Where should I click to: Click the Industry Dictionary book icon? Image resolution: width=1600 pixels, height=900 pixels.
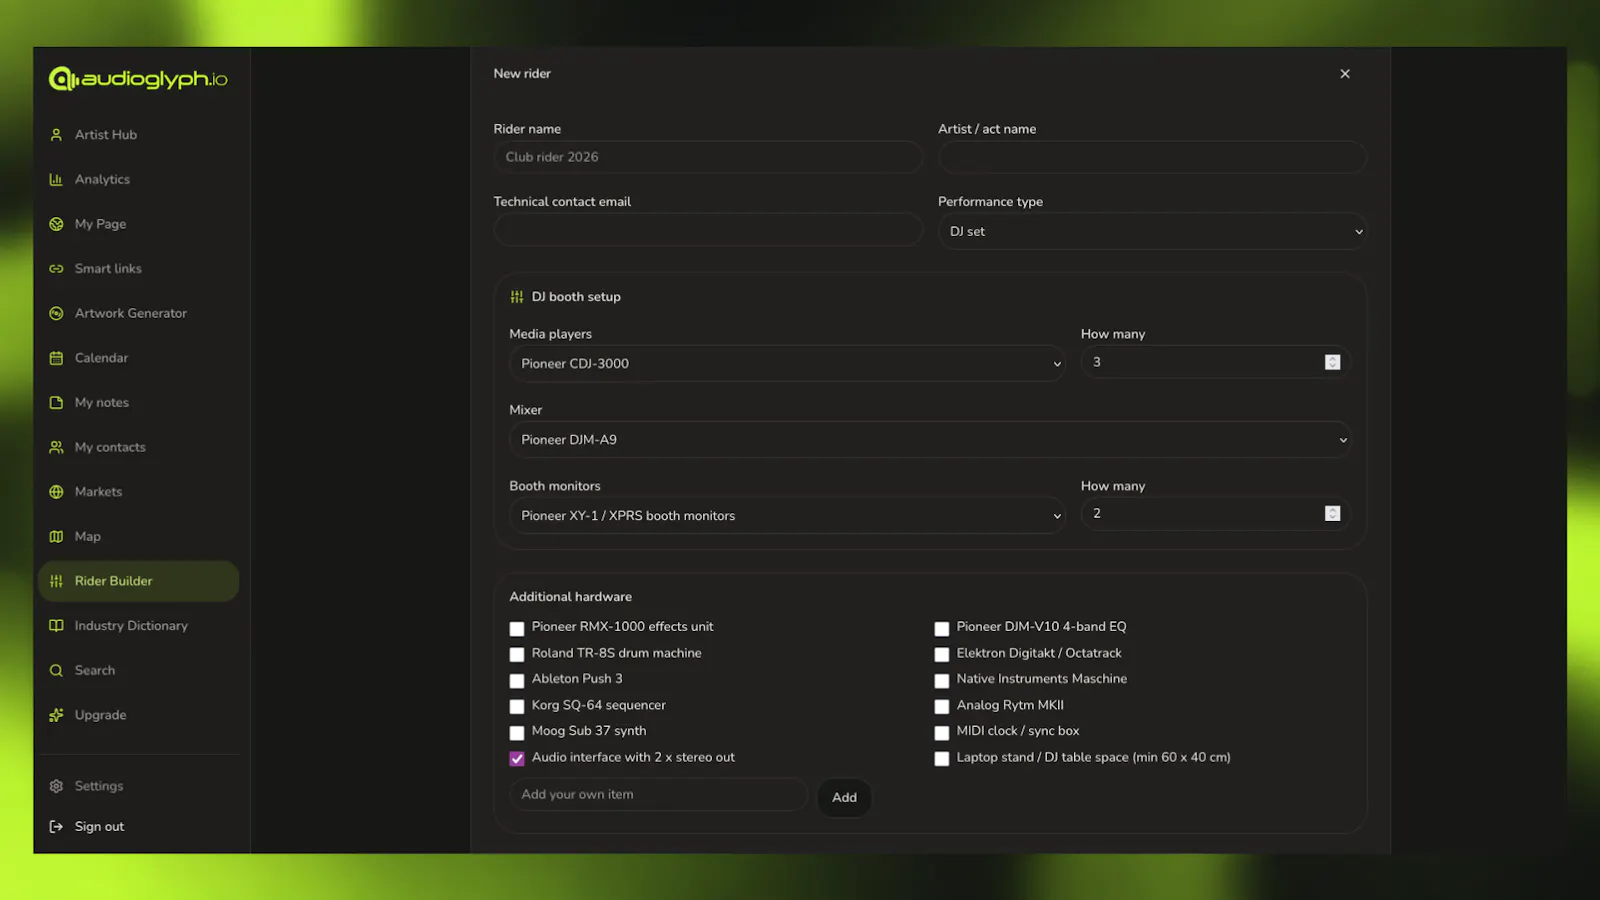(56, 626)
